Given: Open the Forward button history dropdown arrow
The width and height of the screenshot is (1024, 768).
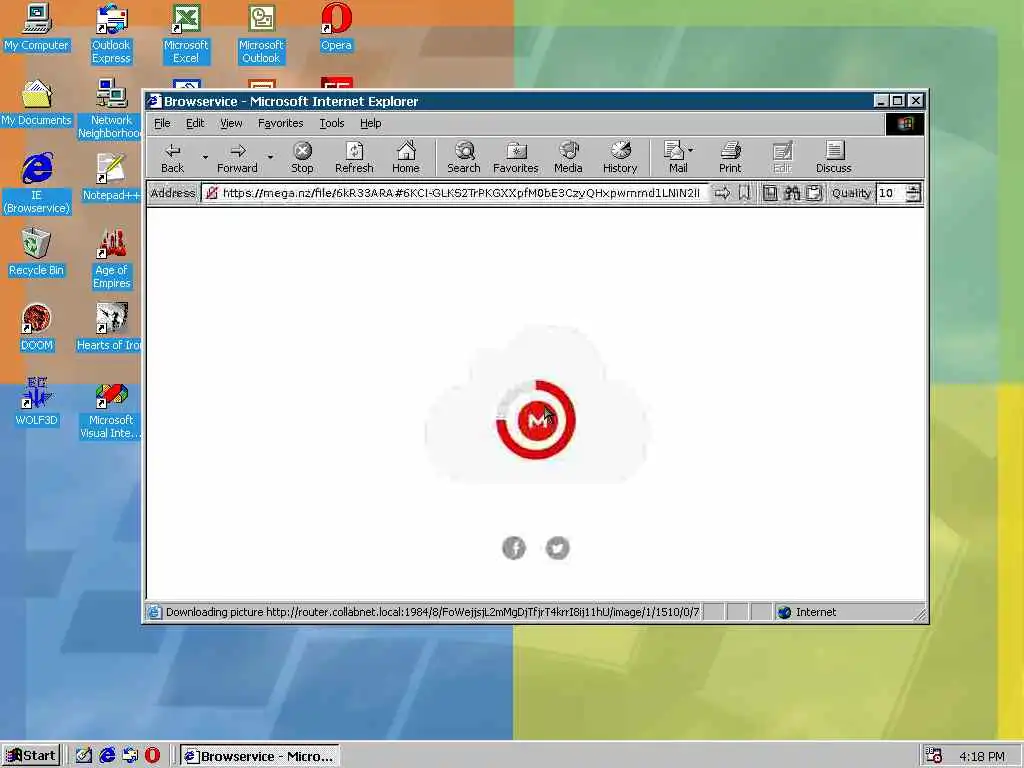Looking at the screenshot, I should 270,157.
